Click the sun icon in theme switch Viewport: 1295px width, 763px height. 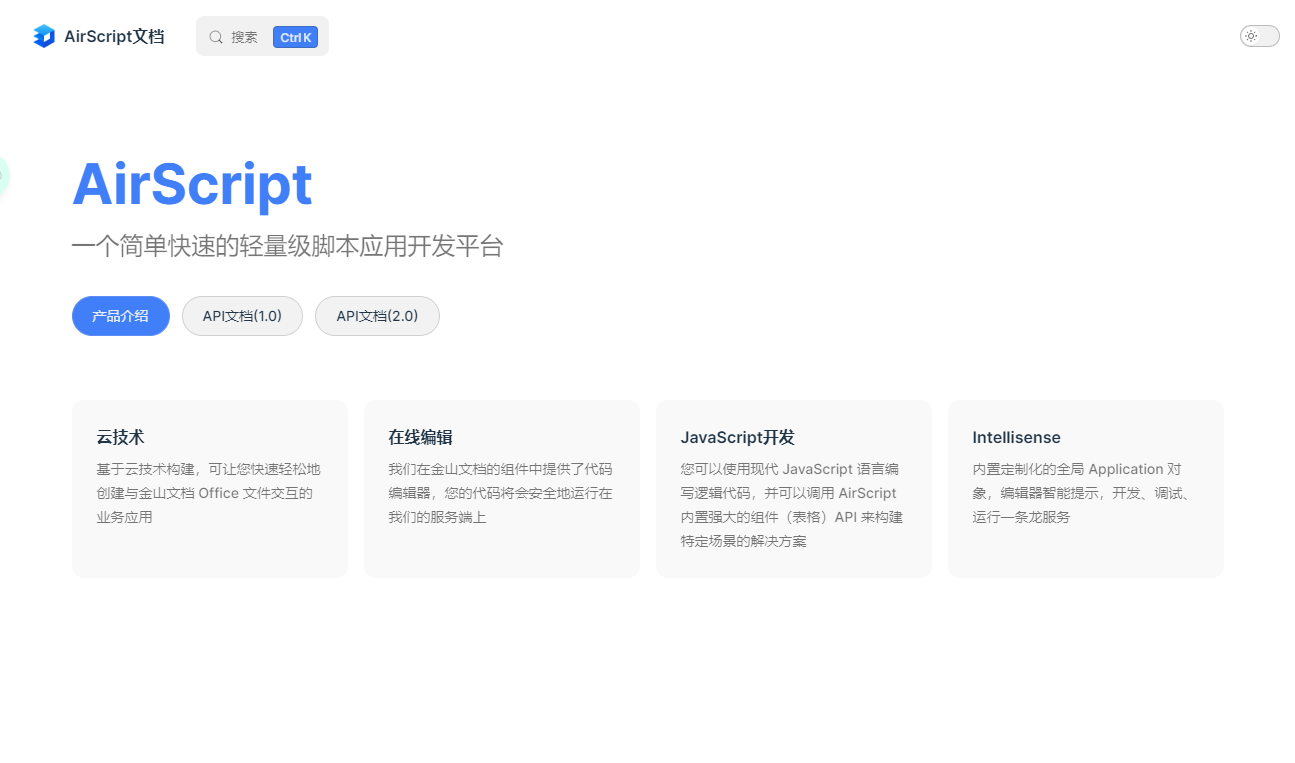tap(1250, 36)
